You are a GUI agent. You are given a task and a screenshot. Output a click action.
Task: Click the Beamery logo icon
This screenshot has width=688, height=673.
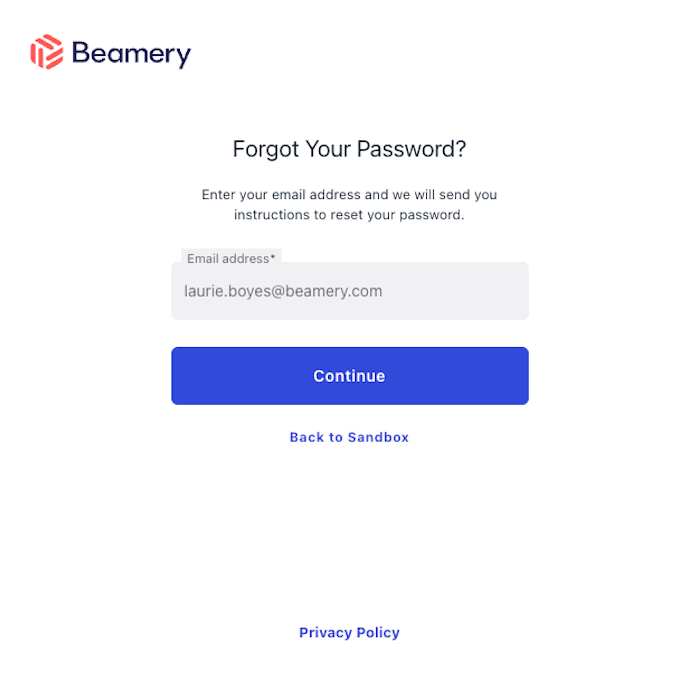click(x=47, y=52)
